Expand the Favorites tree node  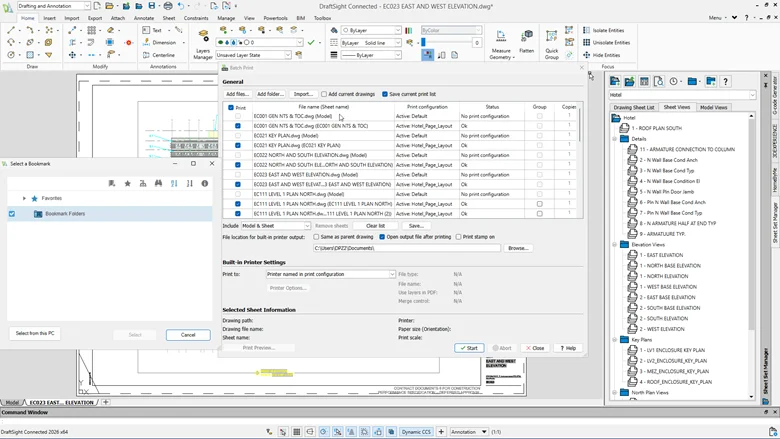(x=24, y=198)
